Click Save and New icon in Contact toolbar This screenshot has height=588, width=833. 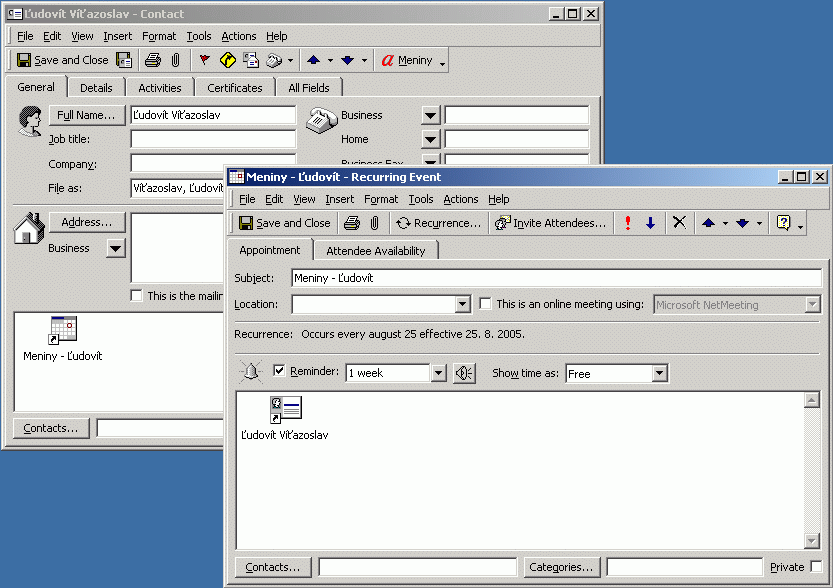pyautogui.click(x=124, y=60)
